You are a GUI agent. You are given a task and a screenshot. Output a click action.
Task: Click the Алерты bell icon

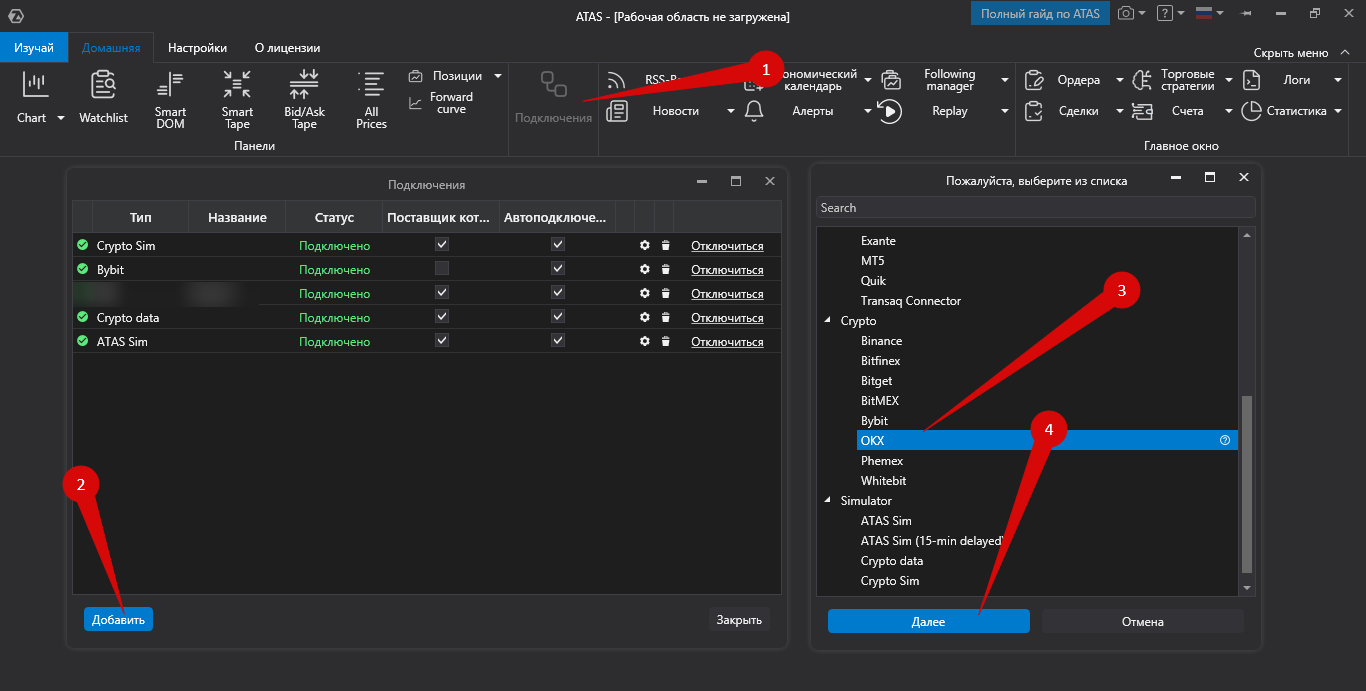[754, 111]
